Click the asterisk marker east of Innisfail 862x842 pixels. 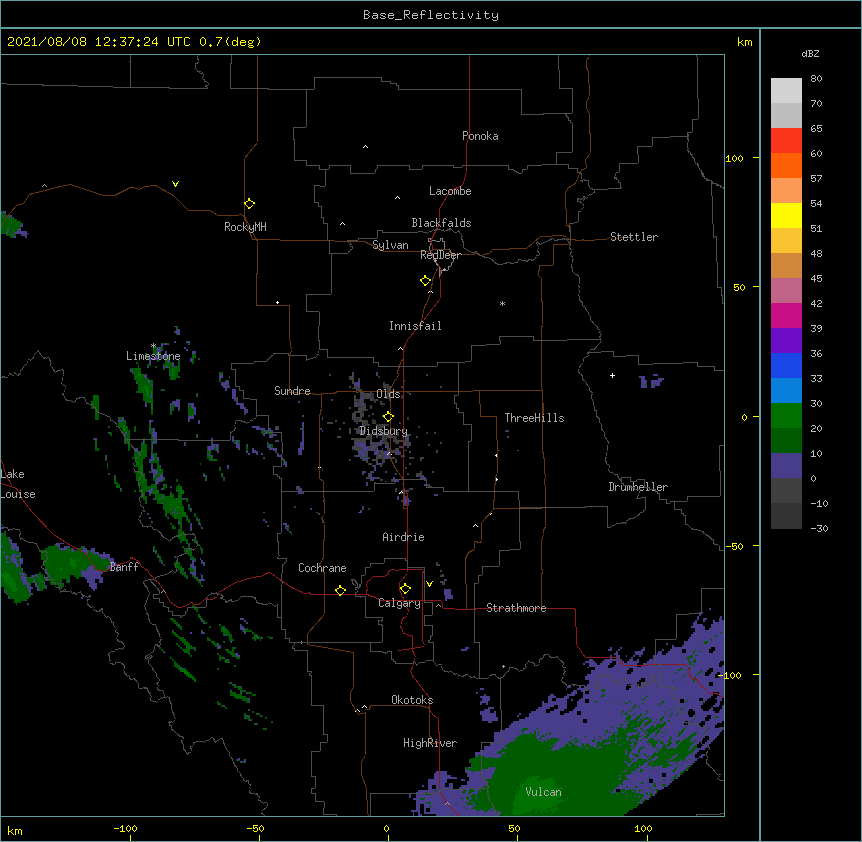point(502,303)
